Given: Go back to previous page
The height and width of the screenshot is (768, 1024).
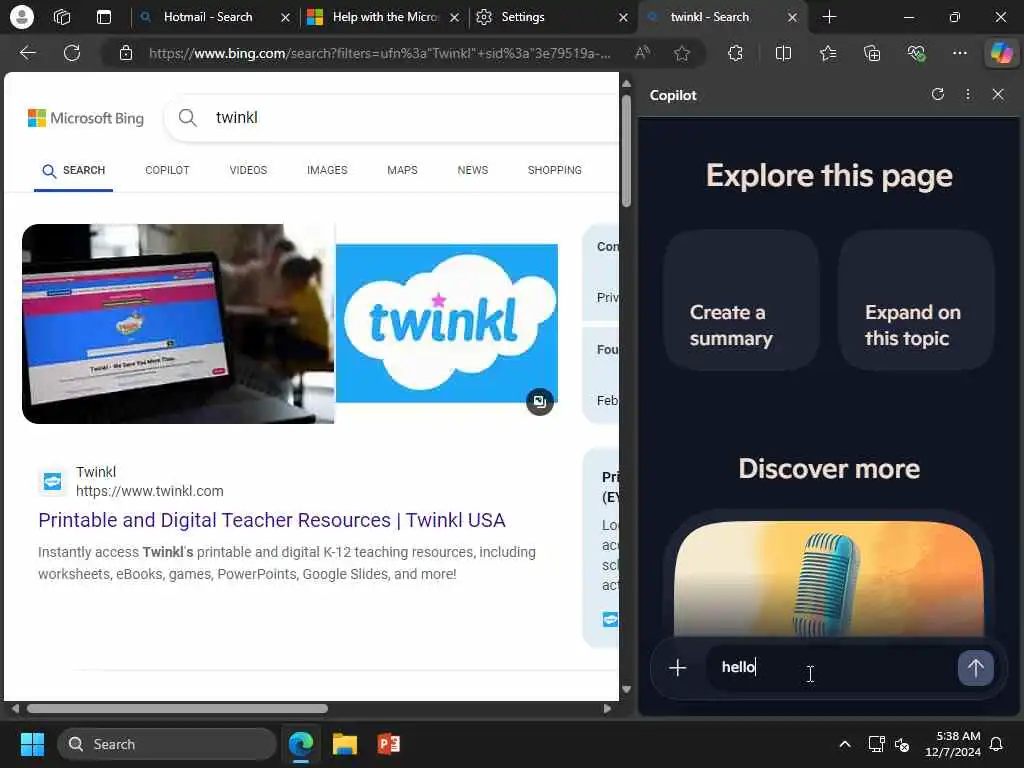Looking at the screenshot, I should (x=27, y=53).
